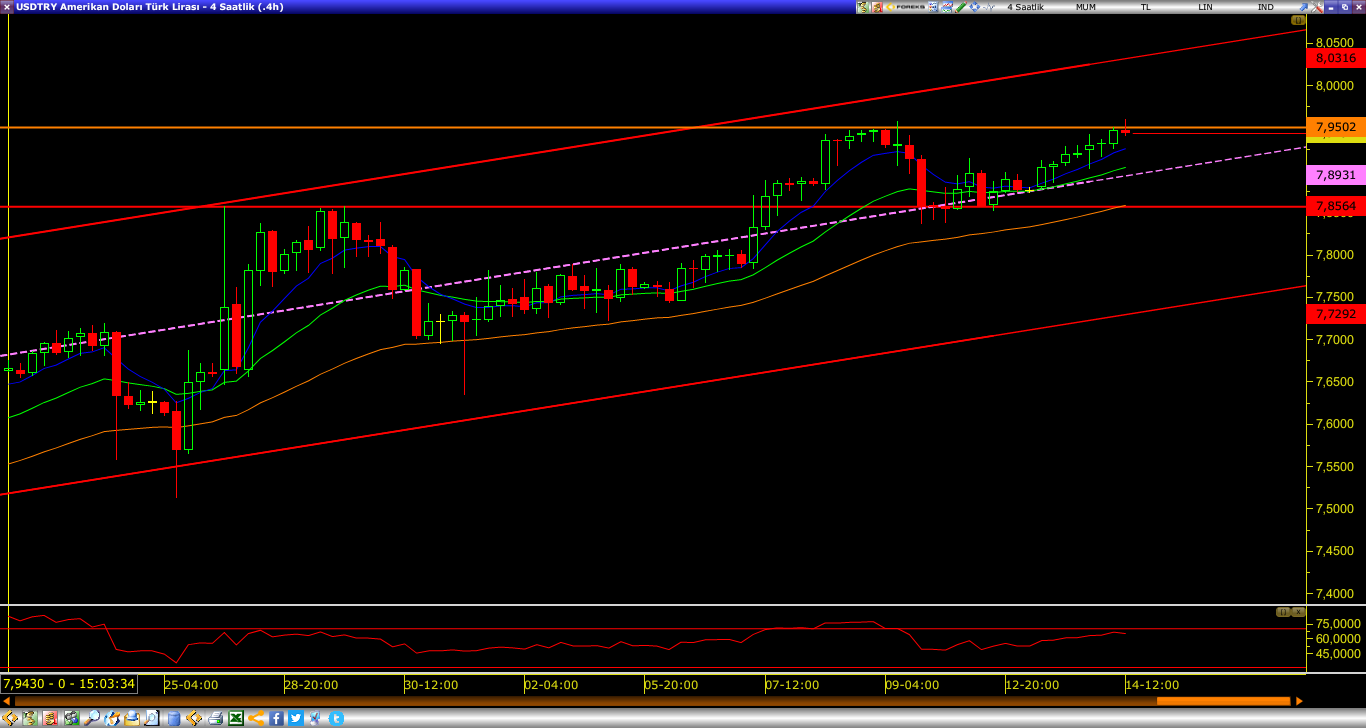Viewport: 1366px width, 728px height.
Task: Click the horizontal scrollbar left arrow
Action: tap(6, 701)
